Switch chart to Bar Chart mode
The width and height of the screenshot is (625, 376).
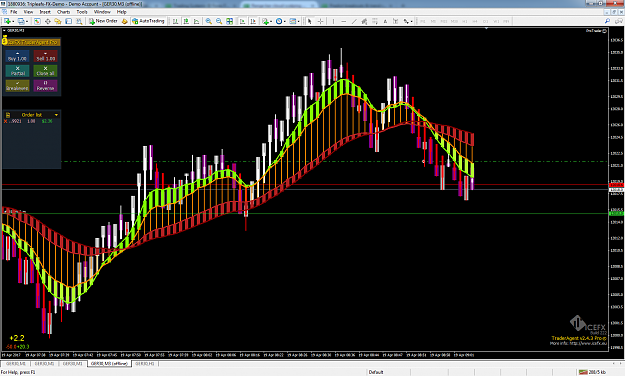175,21
